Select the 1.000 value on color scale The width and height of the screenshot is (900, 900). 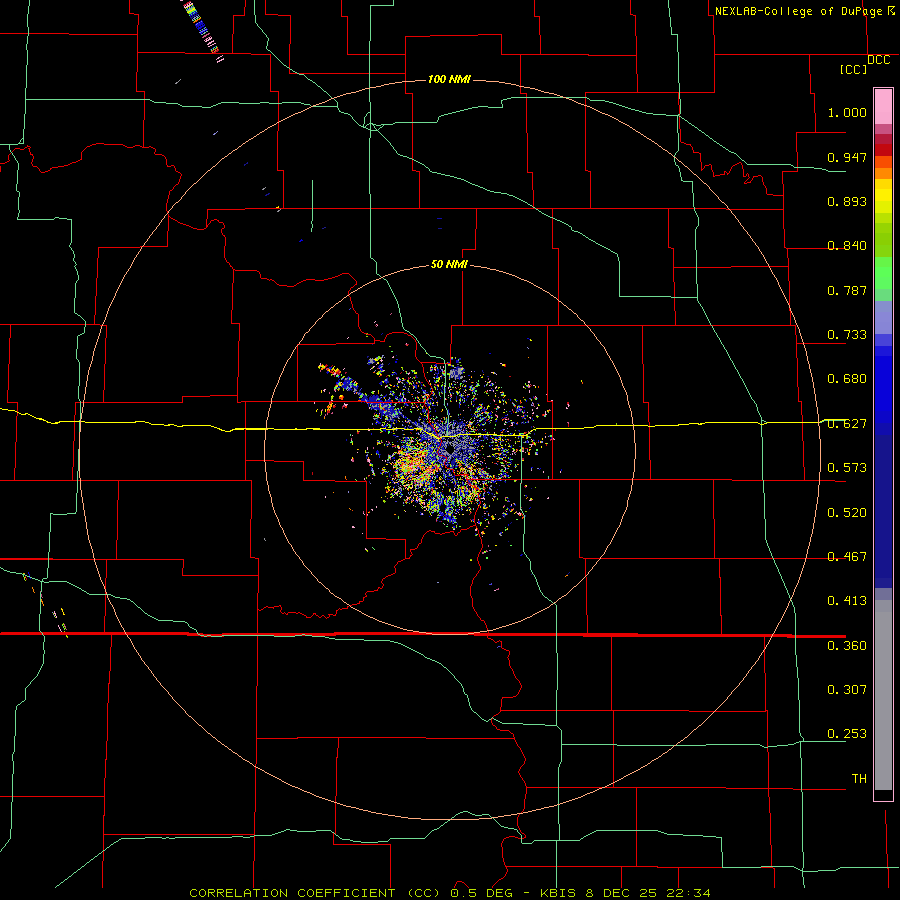click(847, 112)
